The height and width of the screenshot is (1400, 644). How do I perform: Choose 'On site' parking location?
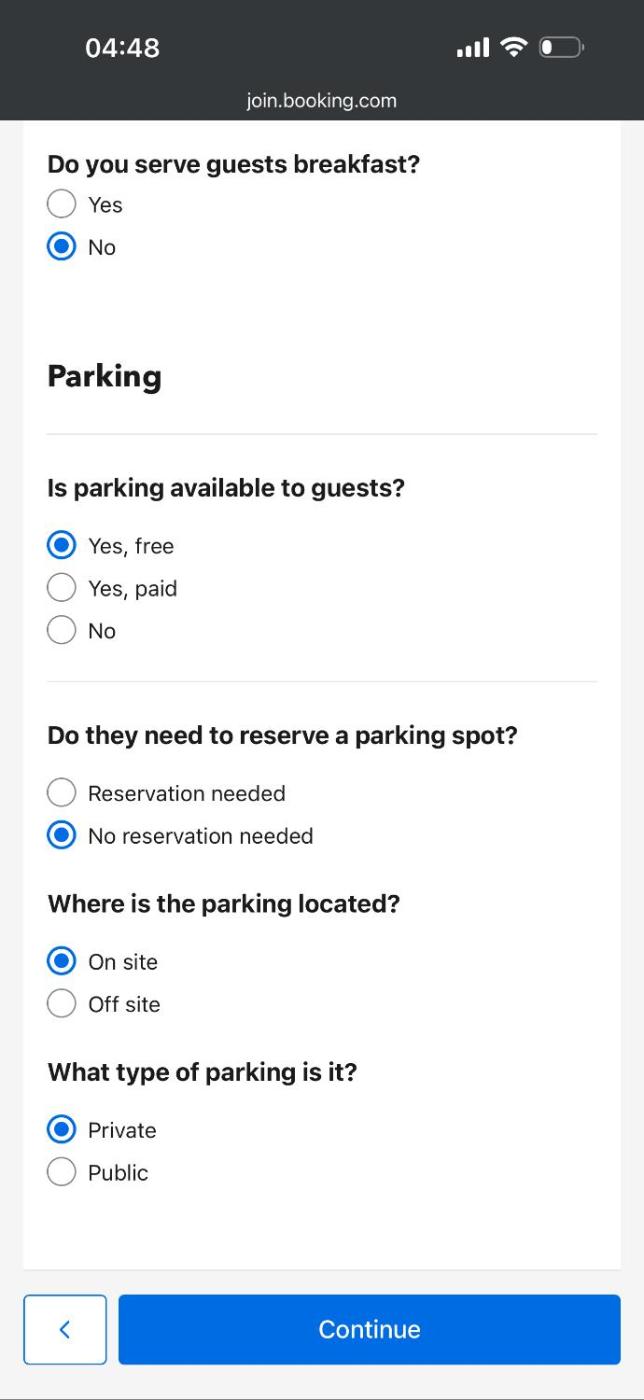point(62,962)
